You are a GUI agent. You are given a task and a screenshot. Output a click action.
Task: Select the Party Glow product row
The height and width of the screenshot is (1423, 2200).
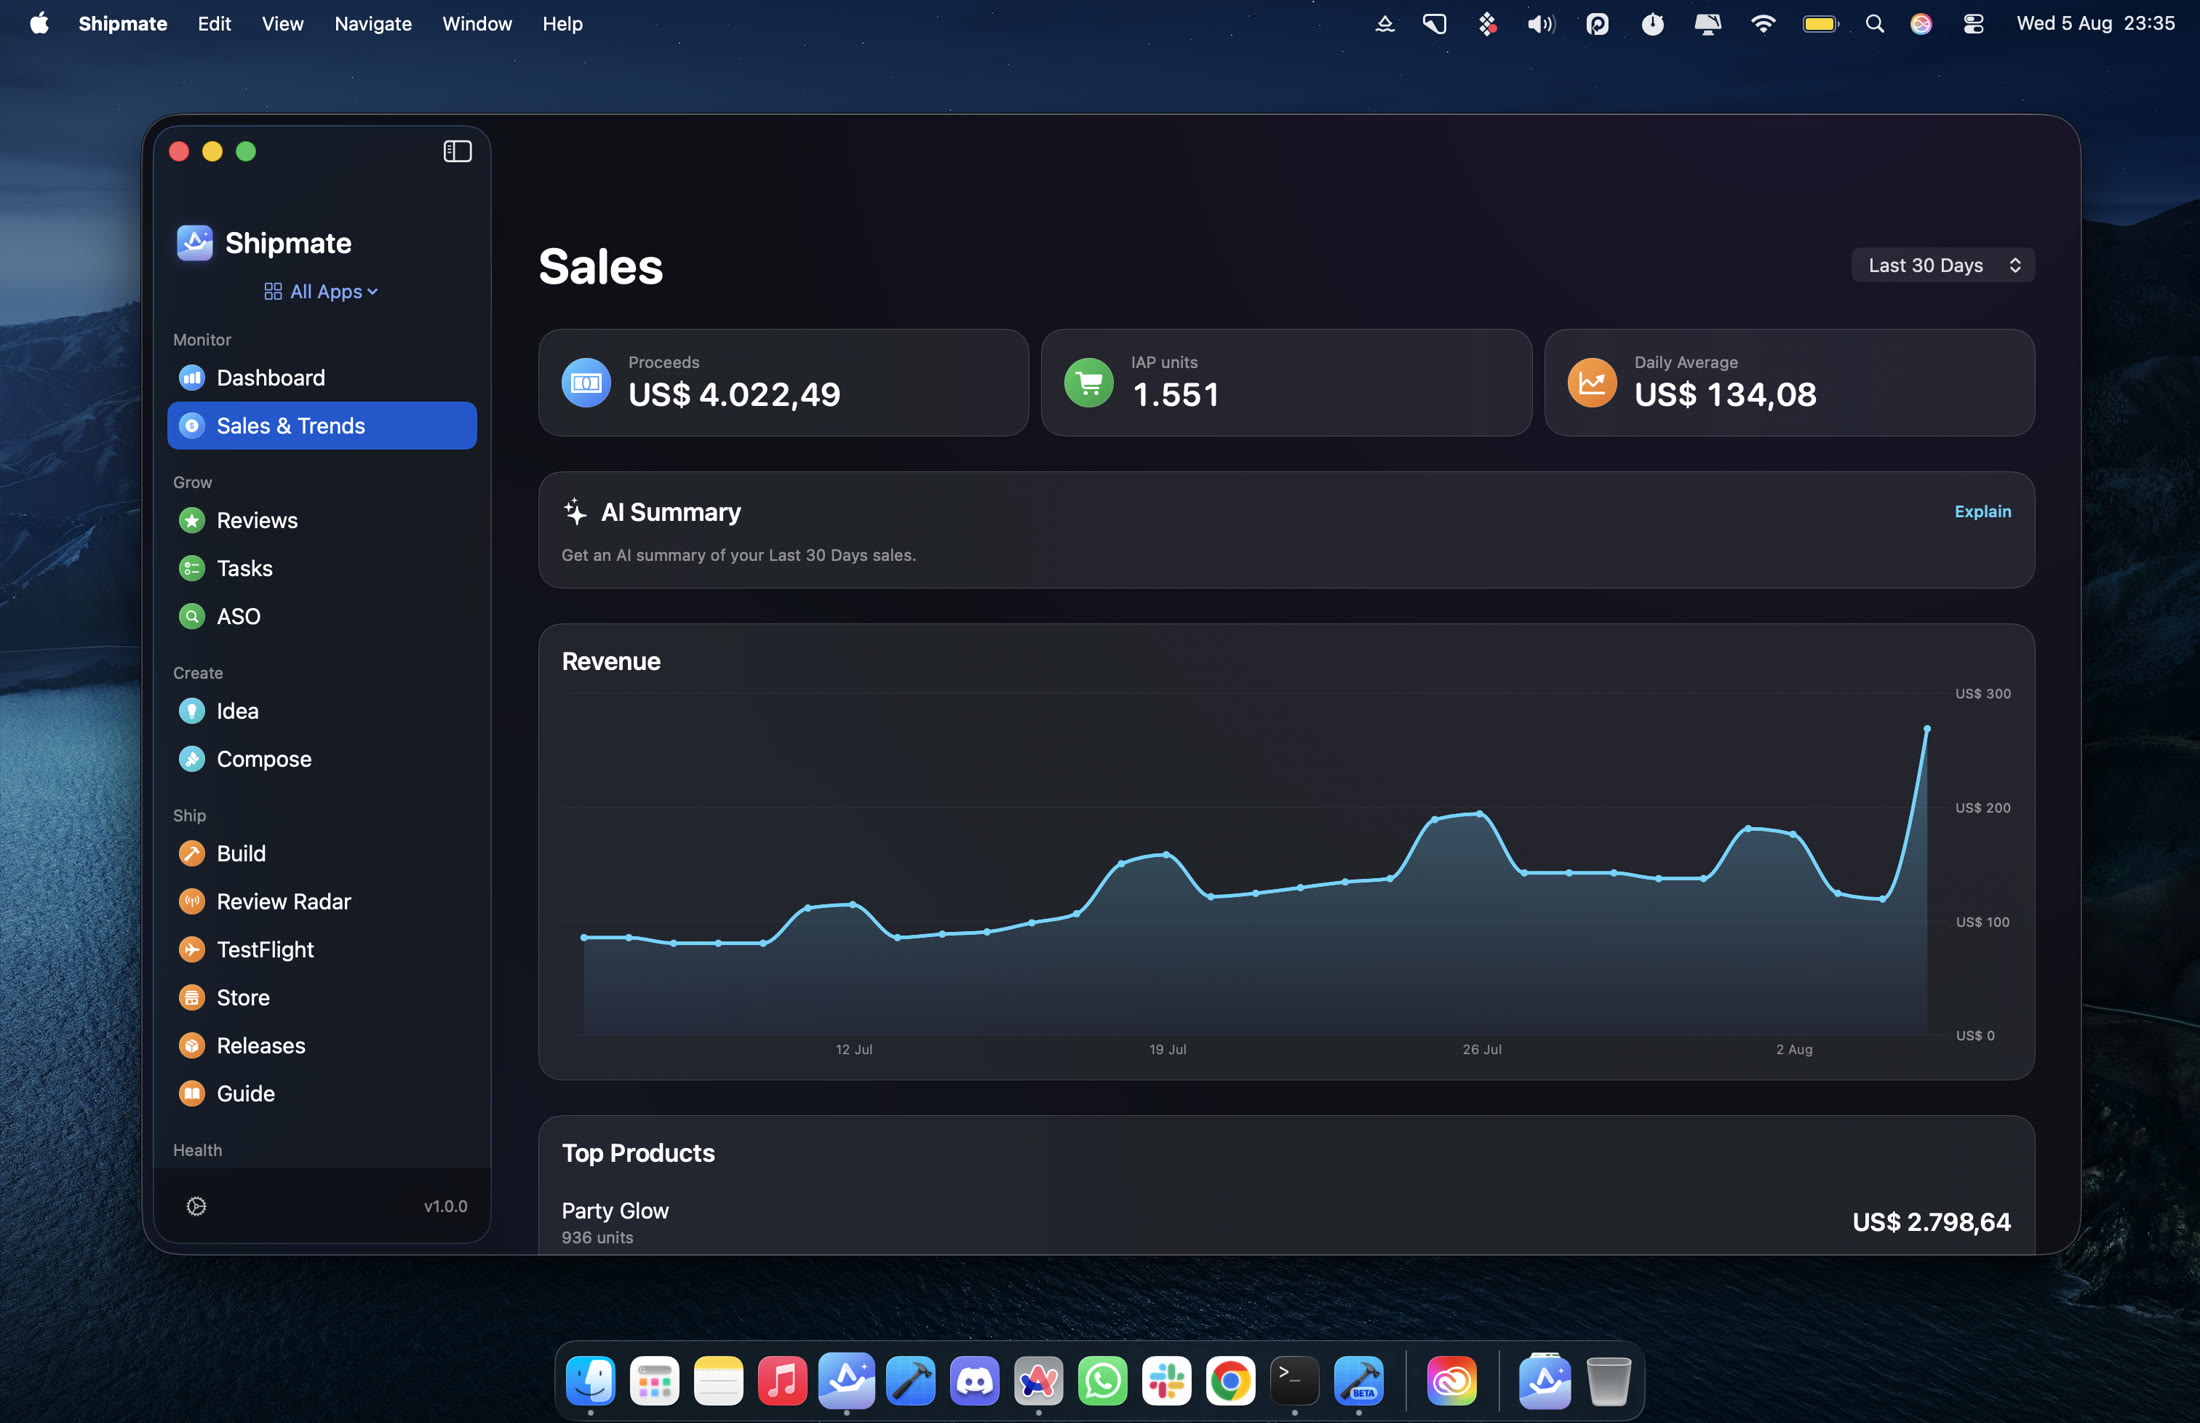click(1286, 1222)
